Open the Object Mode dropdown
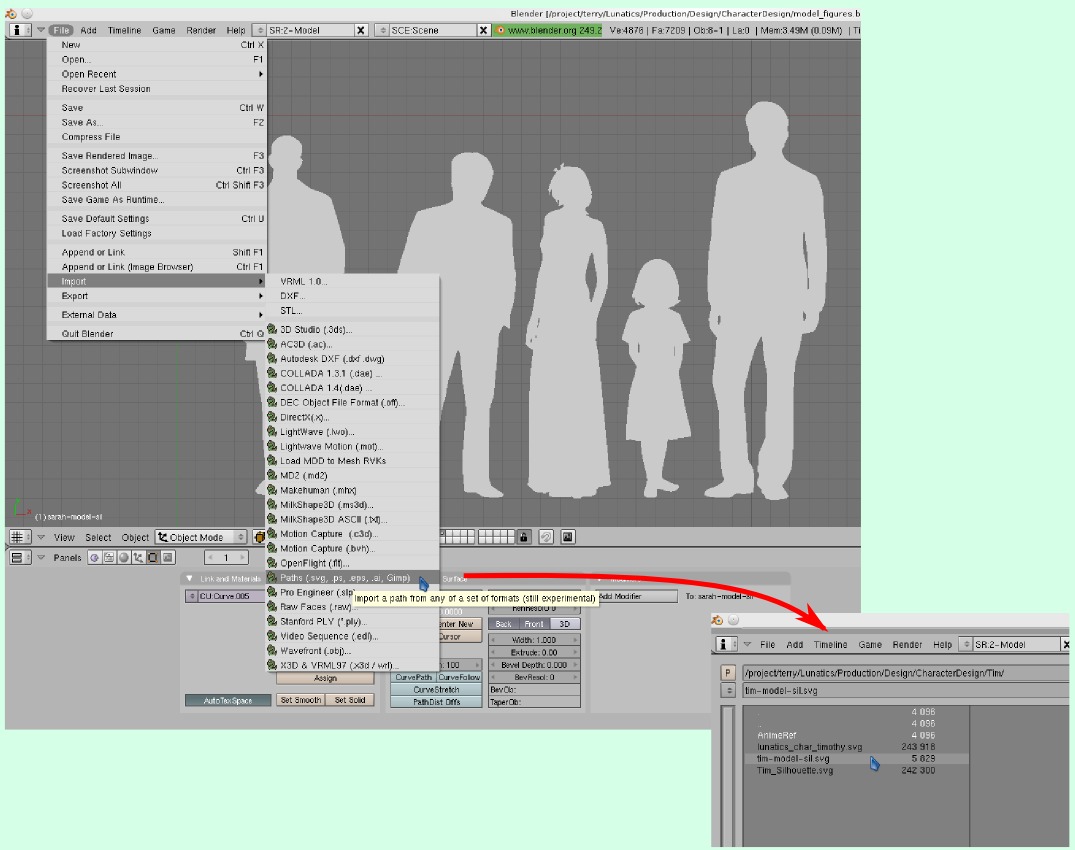Image resolution: width=1075 pixels, height=850 pixels. 201,537
